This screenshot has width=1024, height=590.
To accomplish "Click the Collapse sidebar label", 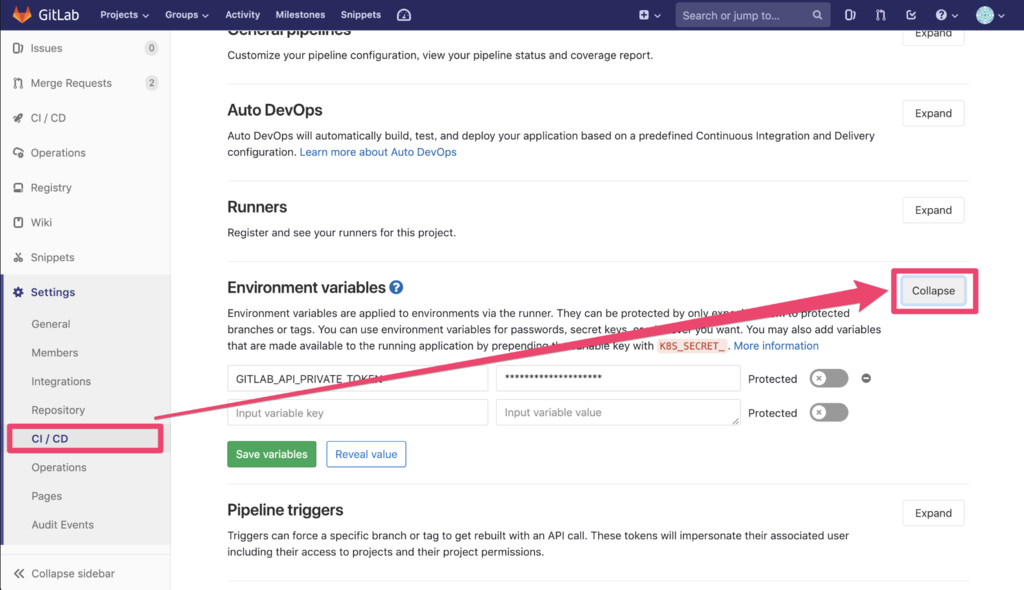I will coord(73,574).
